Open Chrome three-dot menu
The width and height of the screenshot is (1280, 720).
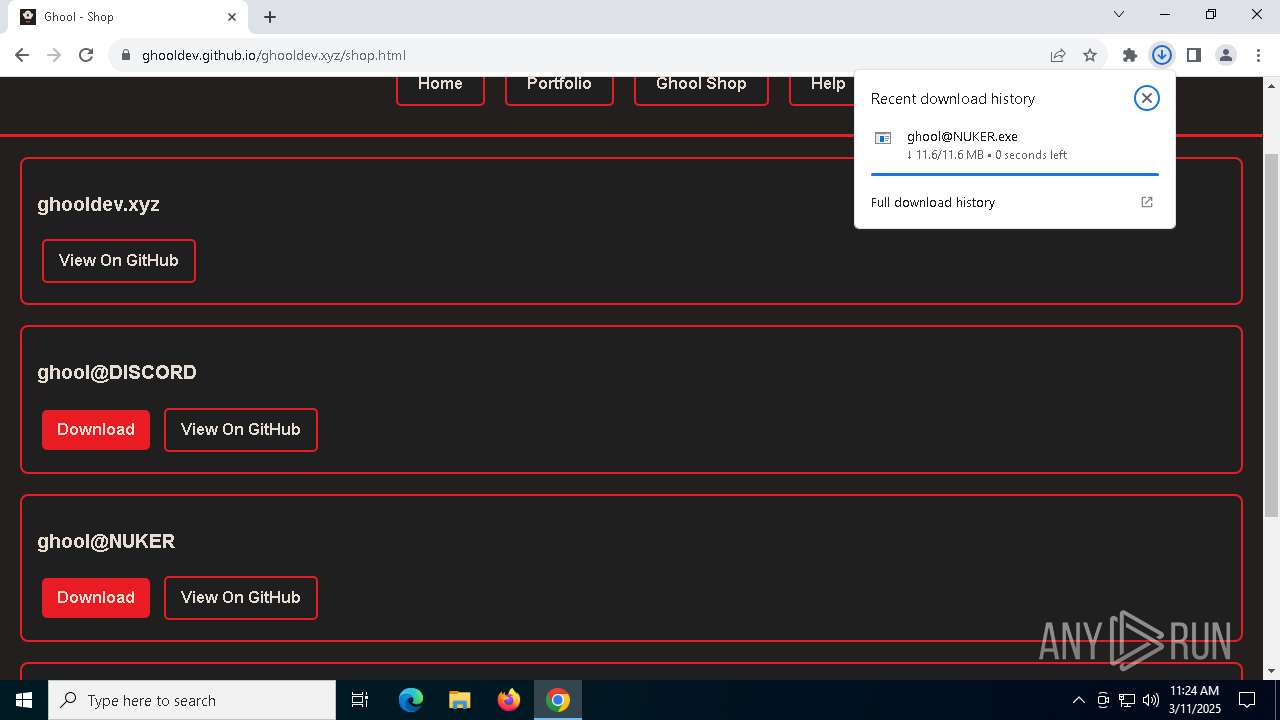point(1258,55)
